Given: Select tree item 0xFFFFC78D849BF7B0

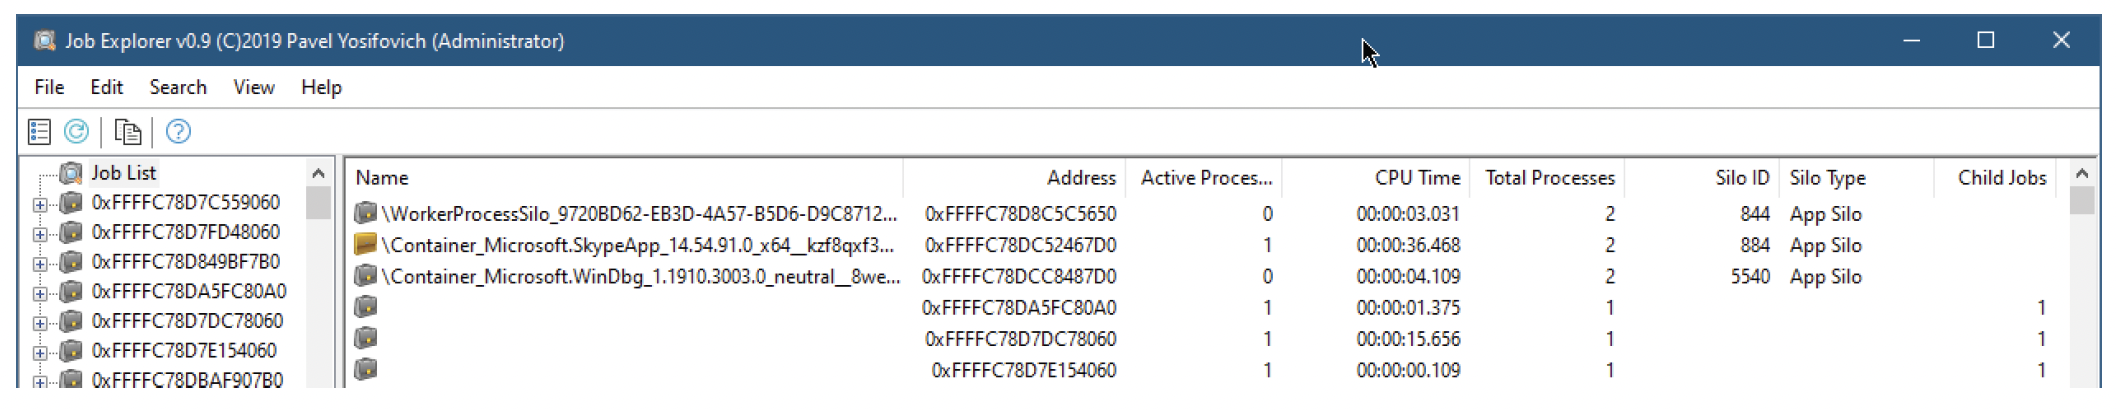Looking at the screenshot, I should click(x=186, y=262).
